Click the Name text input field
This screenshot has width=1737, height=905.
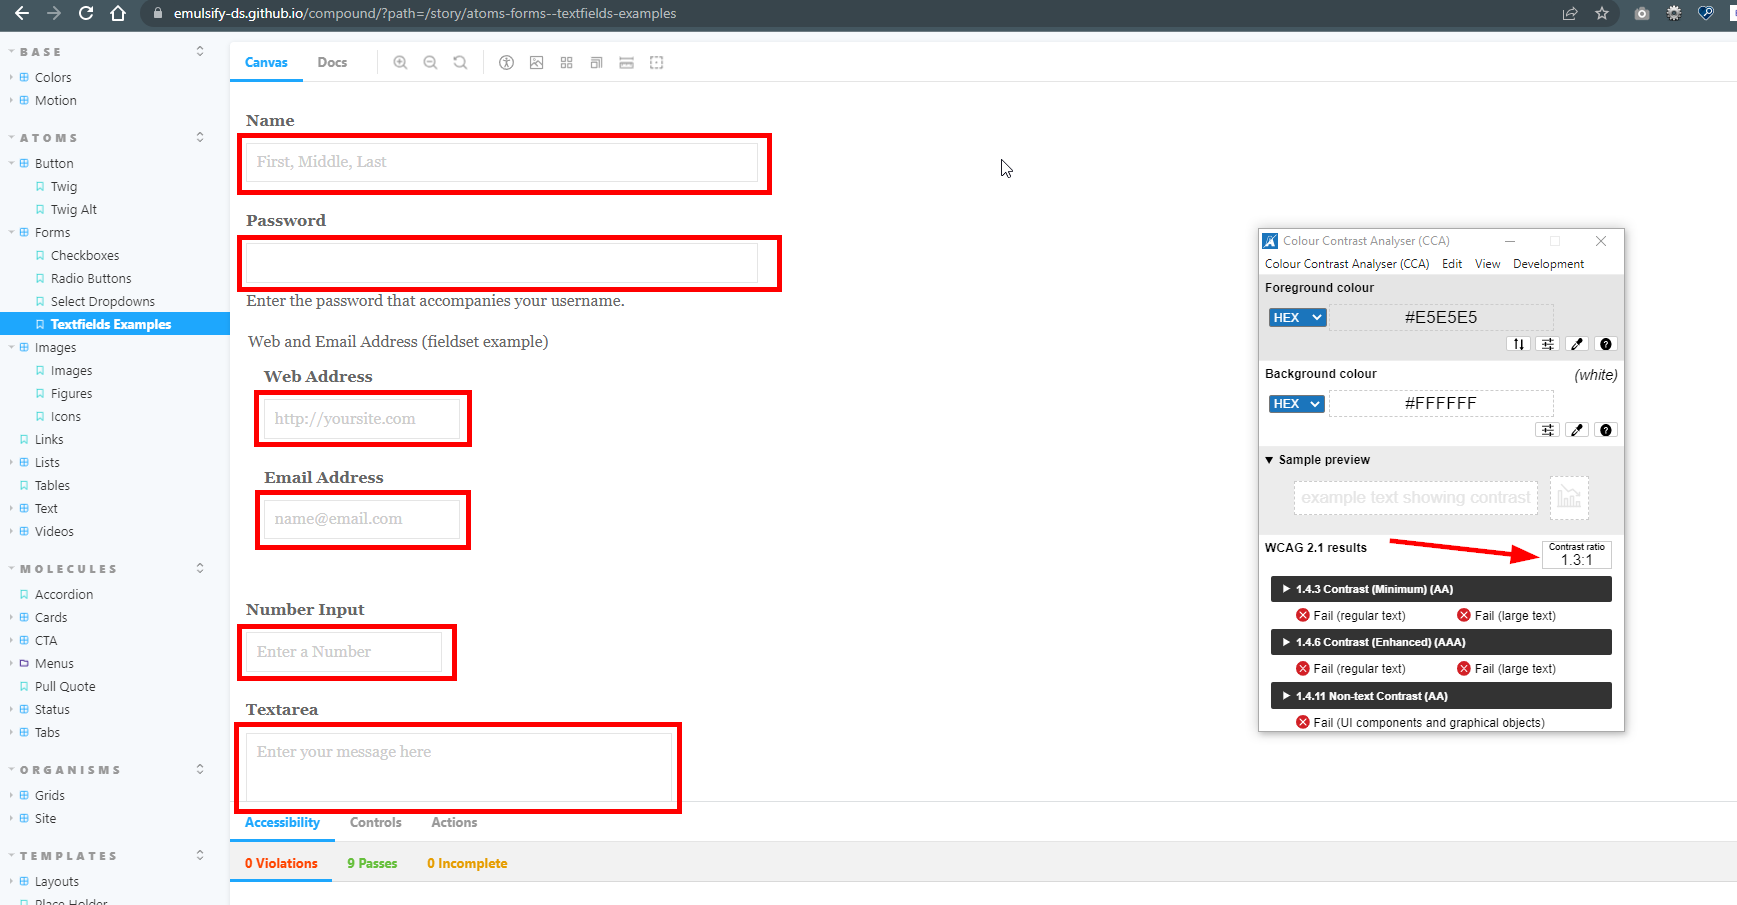503,162
